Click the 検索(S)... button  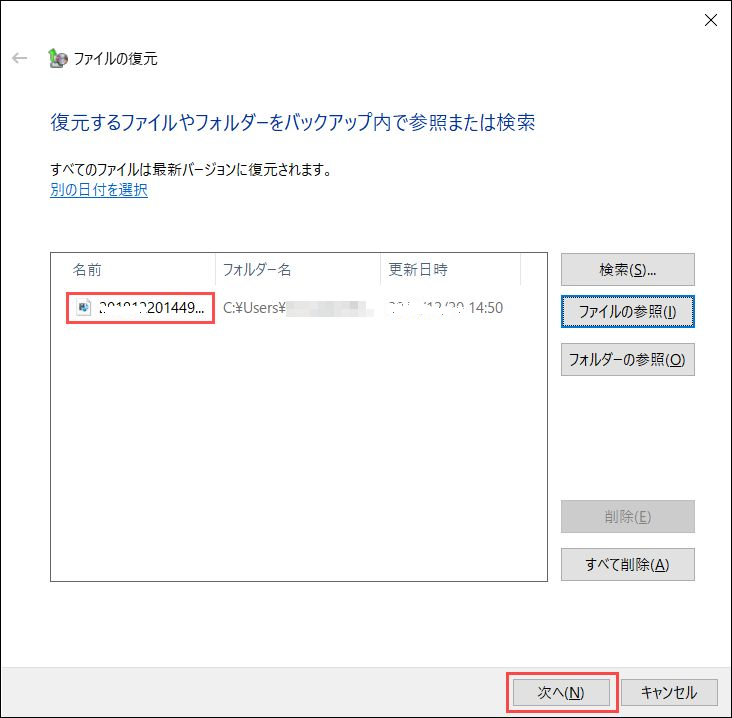[x=627, y=269]
